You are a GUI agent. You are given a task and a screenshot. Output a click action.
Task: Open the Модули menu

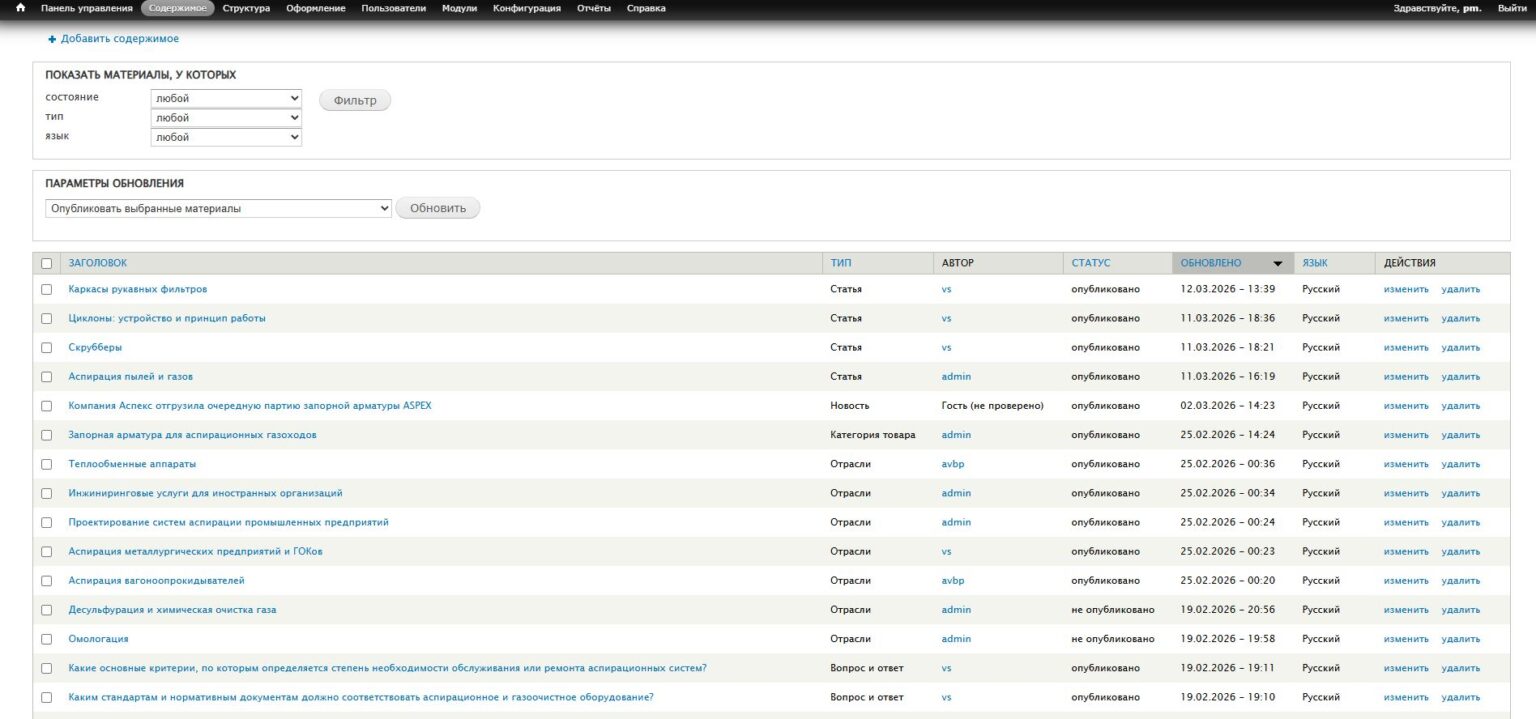459,8
